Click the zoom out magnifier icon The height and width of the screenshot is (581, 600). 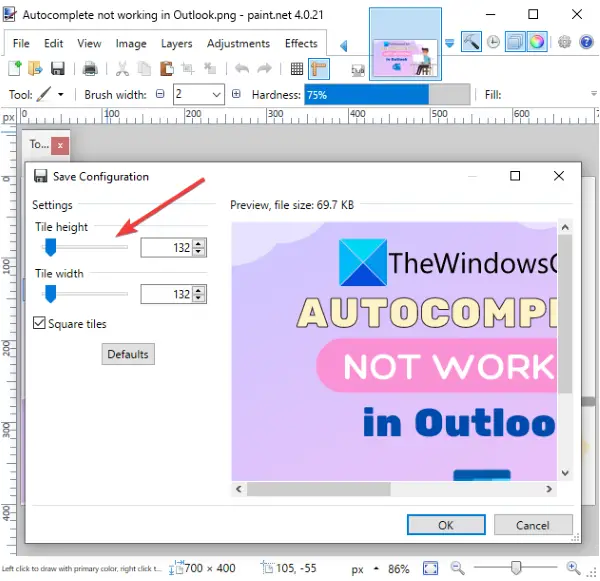click(x=457, y=568)
